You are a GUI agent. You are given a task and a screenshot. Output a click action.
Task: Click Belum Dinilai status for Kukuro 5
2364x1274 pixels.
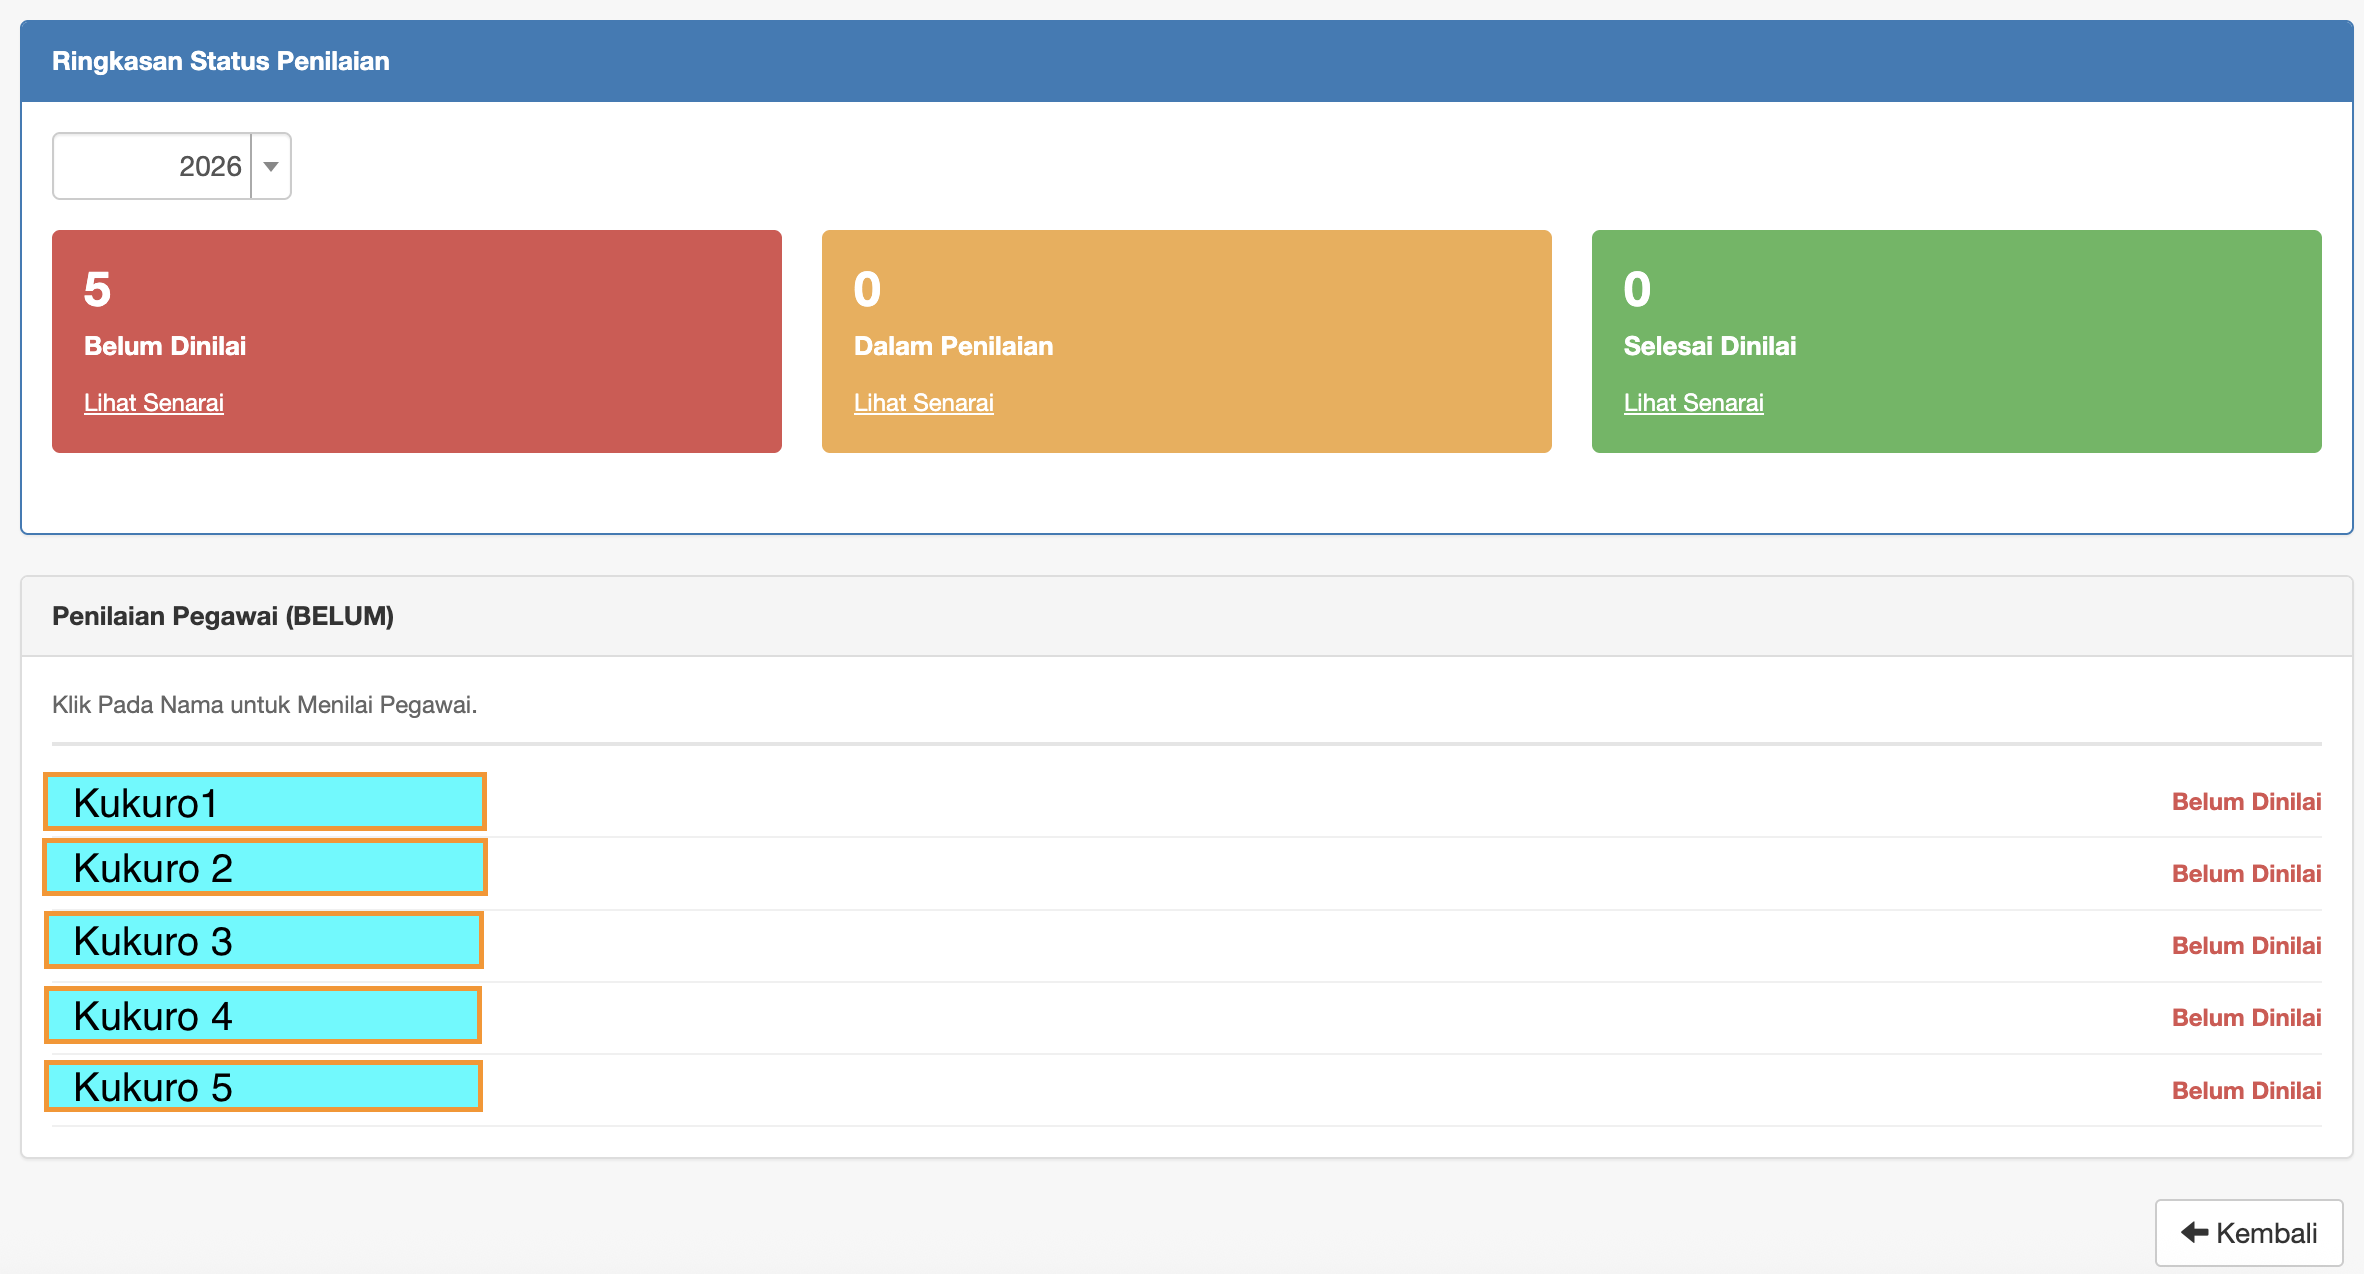[2246, 1091]
